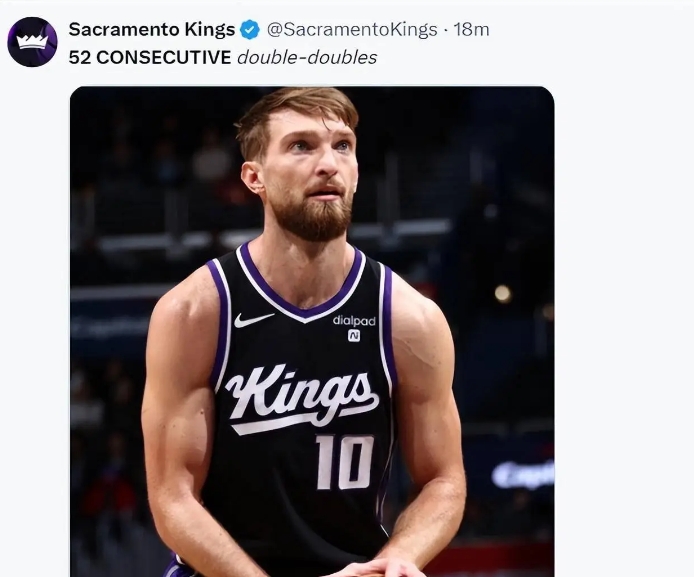Visit the @SacramentoKings handle link
This screenshot has width=694, height=577.
(x=352, y=30)
